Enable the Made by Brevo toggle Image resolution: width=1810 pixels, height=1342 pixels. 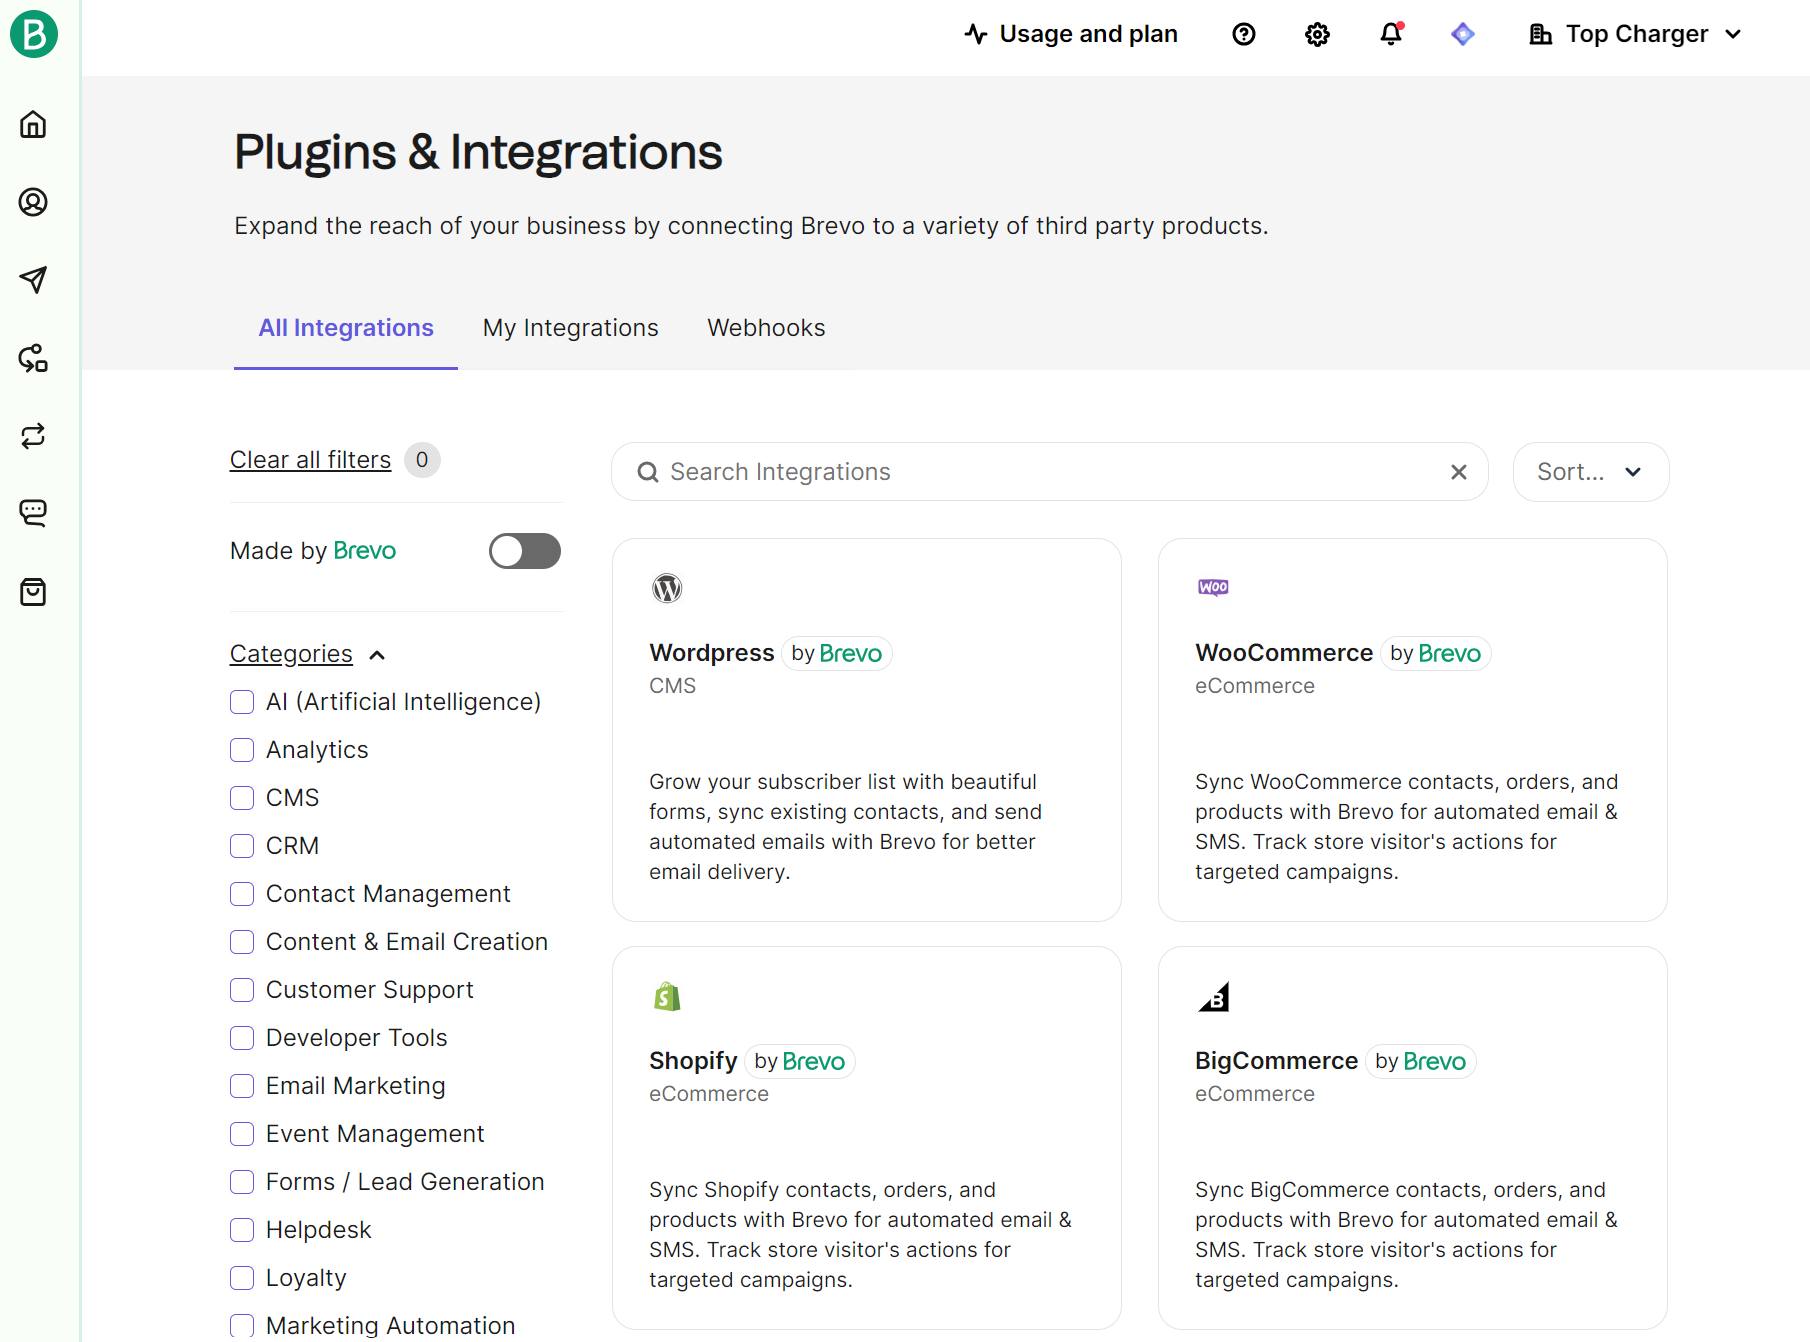click(x=524, y=551)
